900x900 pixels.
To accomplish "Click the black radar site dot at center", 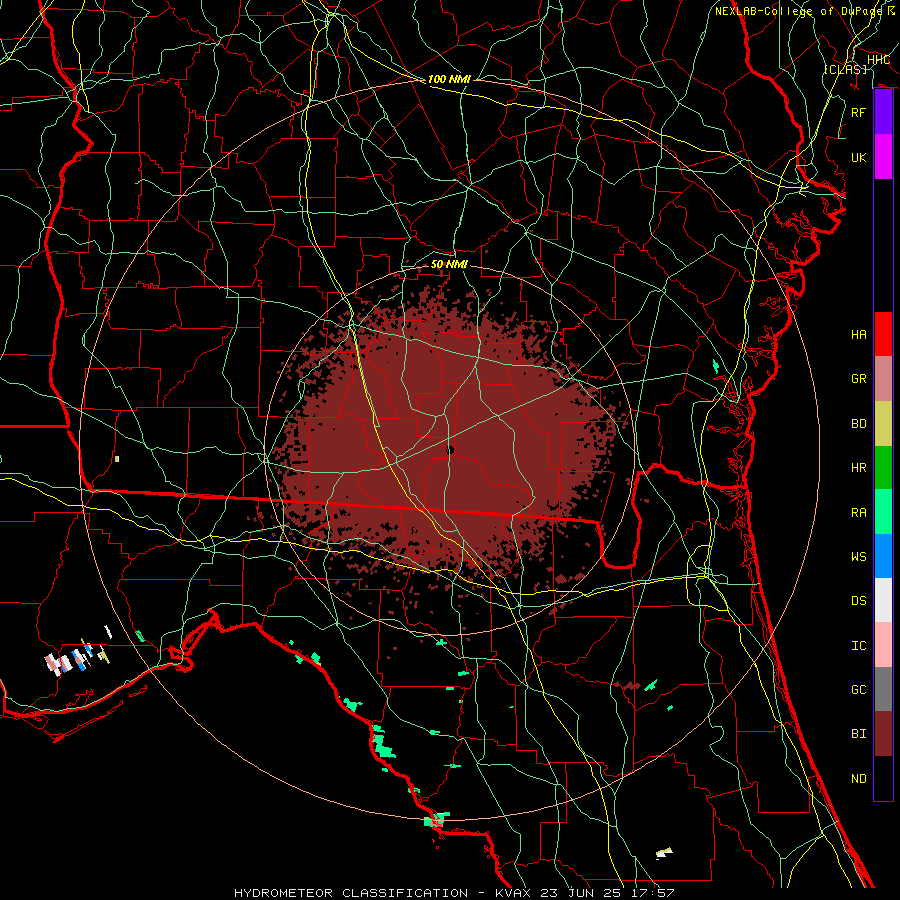I will click(450, 451).
